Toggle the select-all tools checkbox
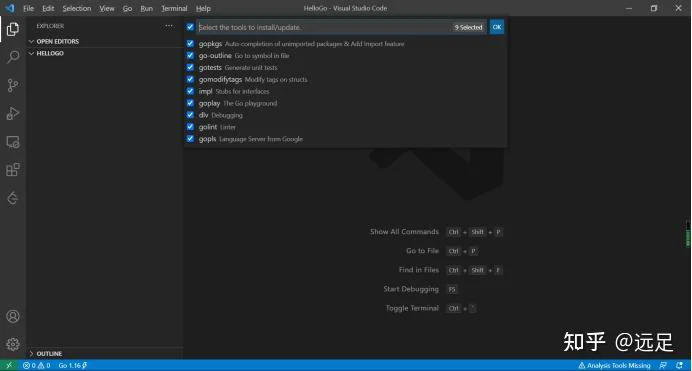Viewport: 692px width, 371px height. (x=190, y=27)
